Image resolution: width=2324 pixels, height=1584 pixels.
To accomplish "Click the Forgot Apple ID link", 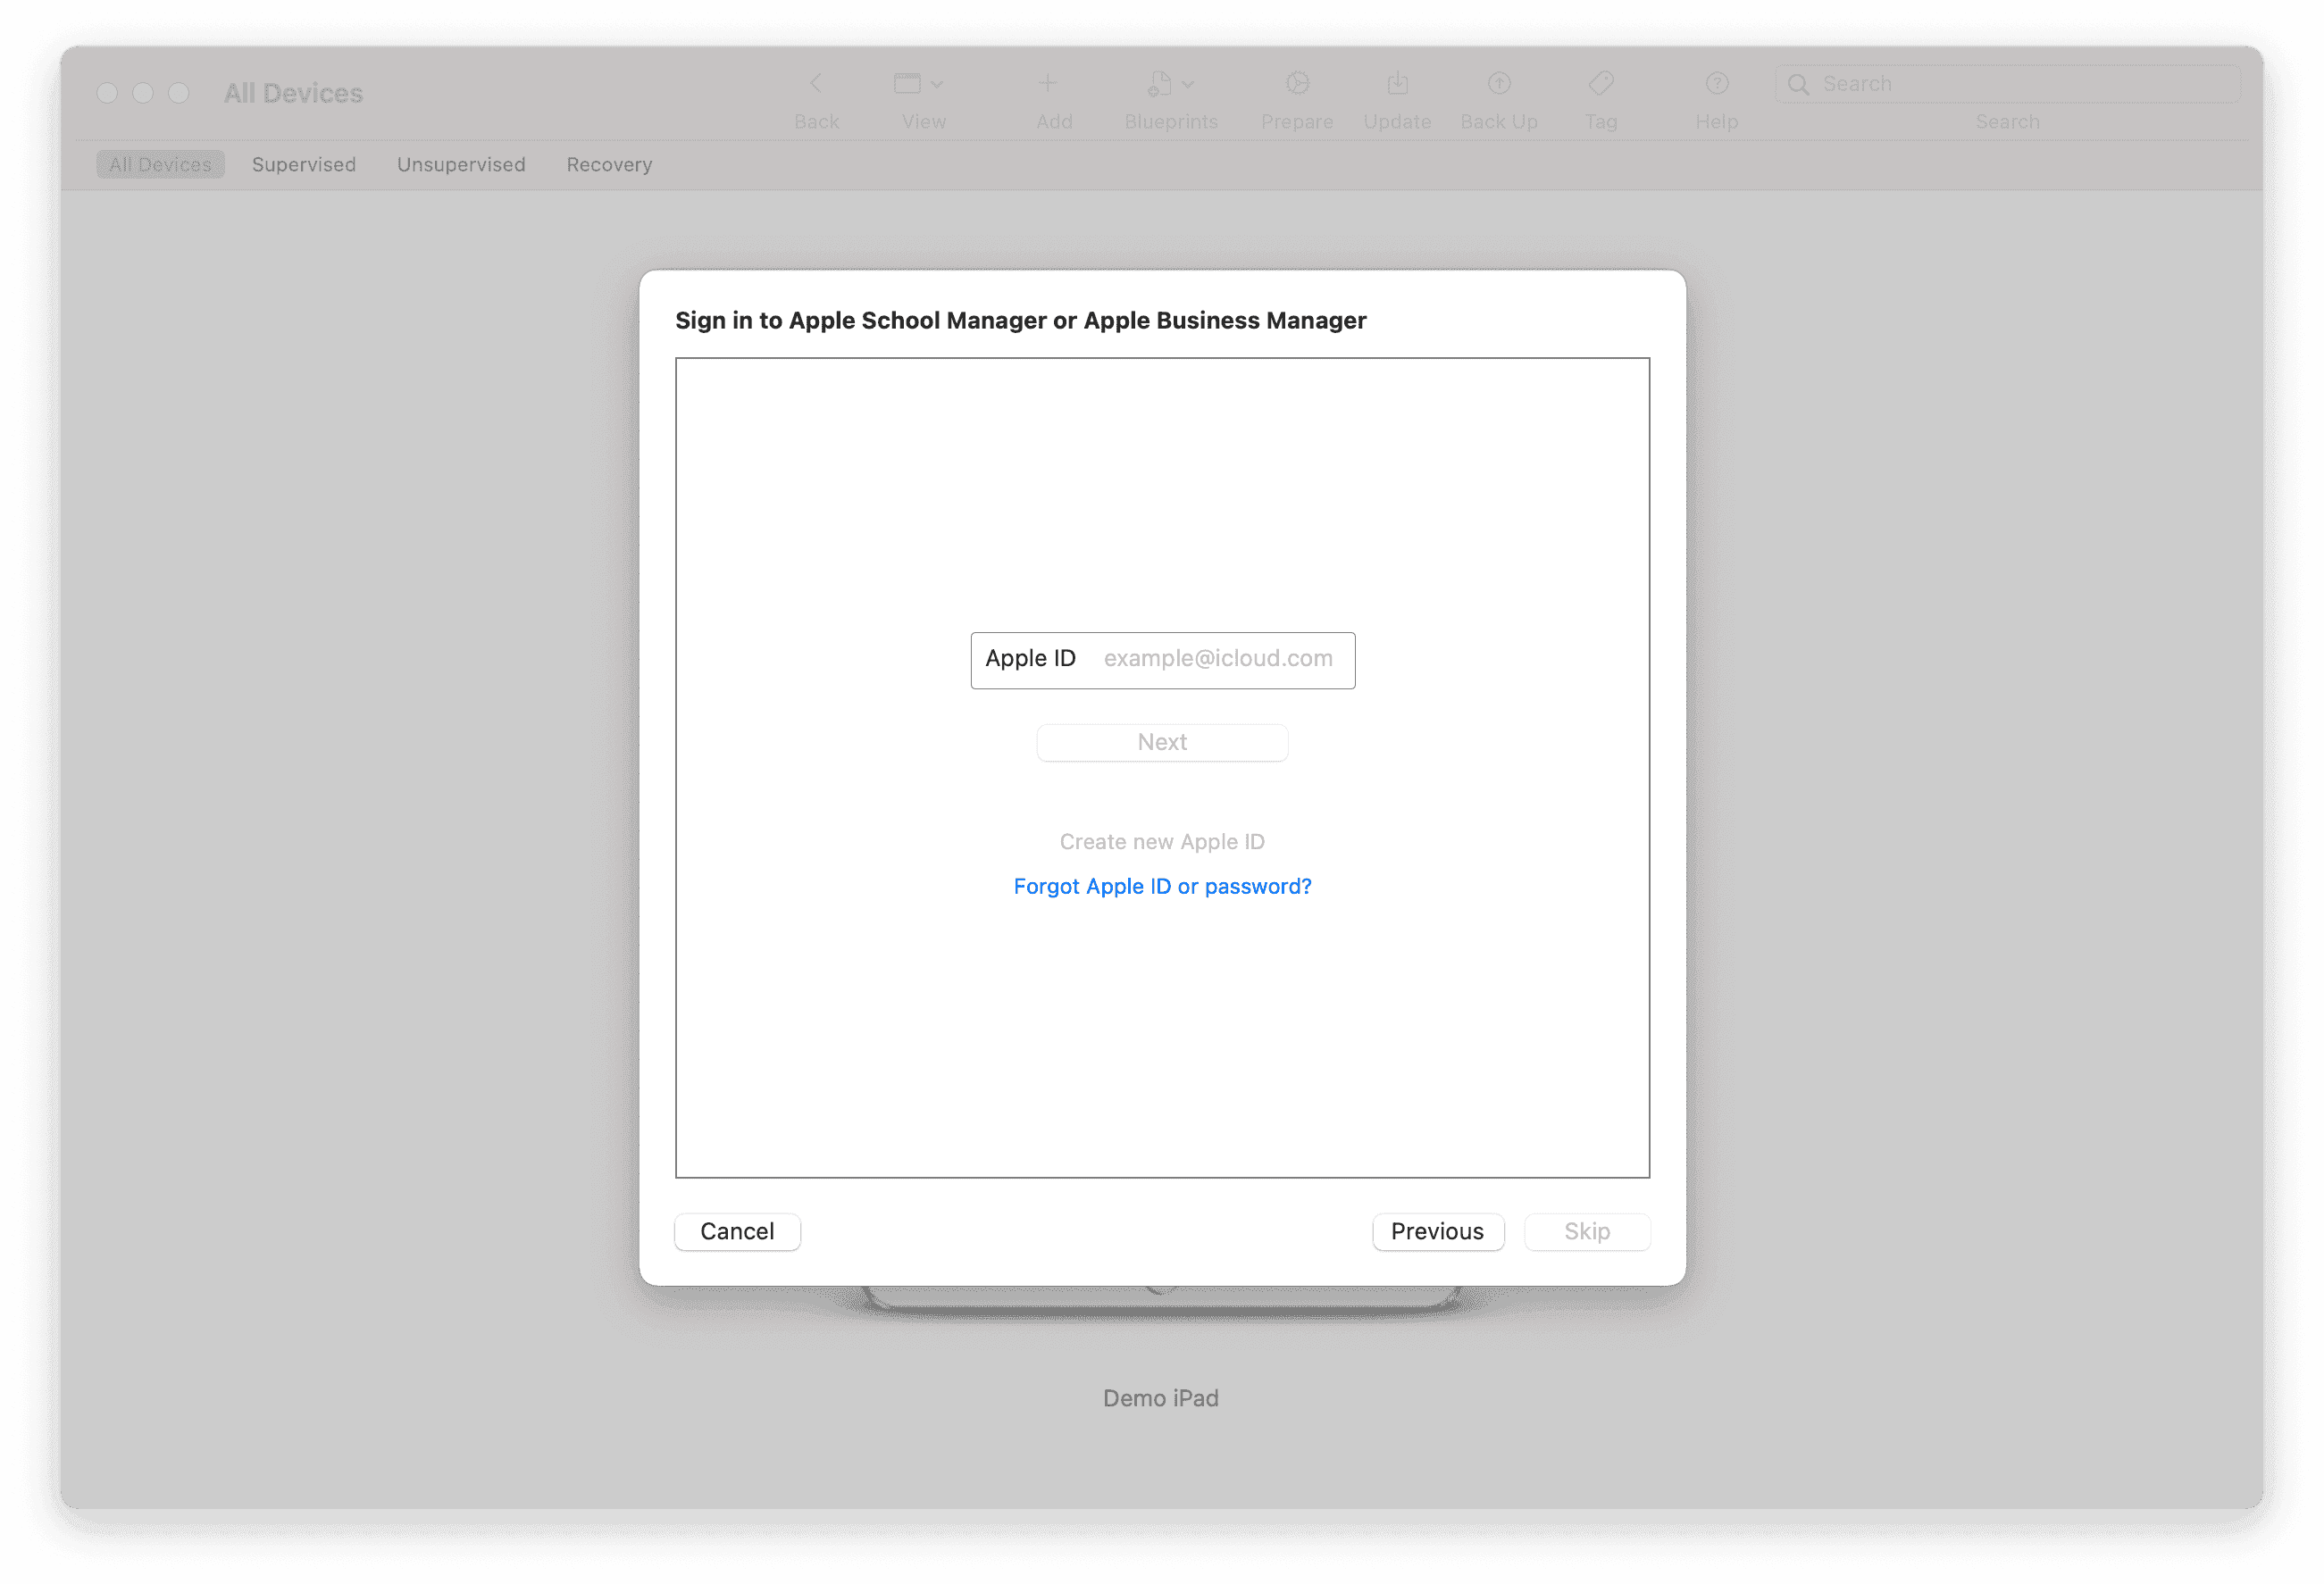I will (x=1162, y=887).
